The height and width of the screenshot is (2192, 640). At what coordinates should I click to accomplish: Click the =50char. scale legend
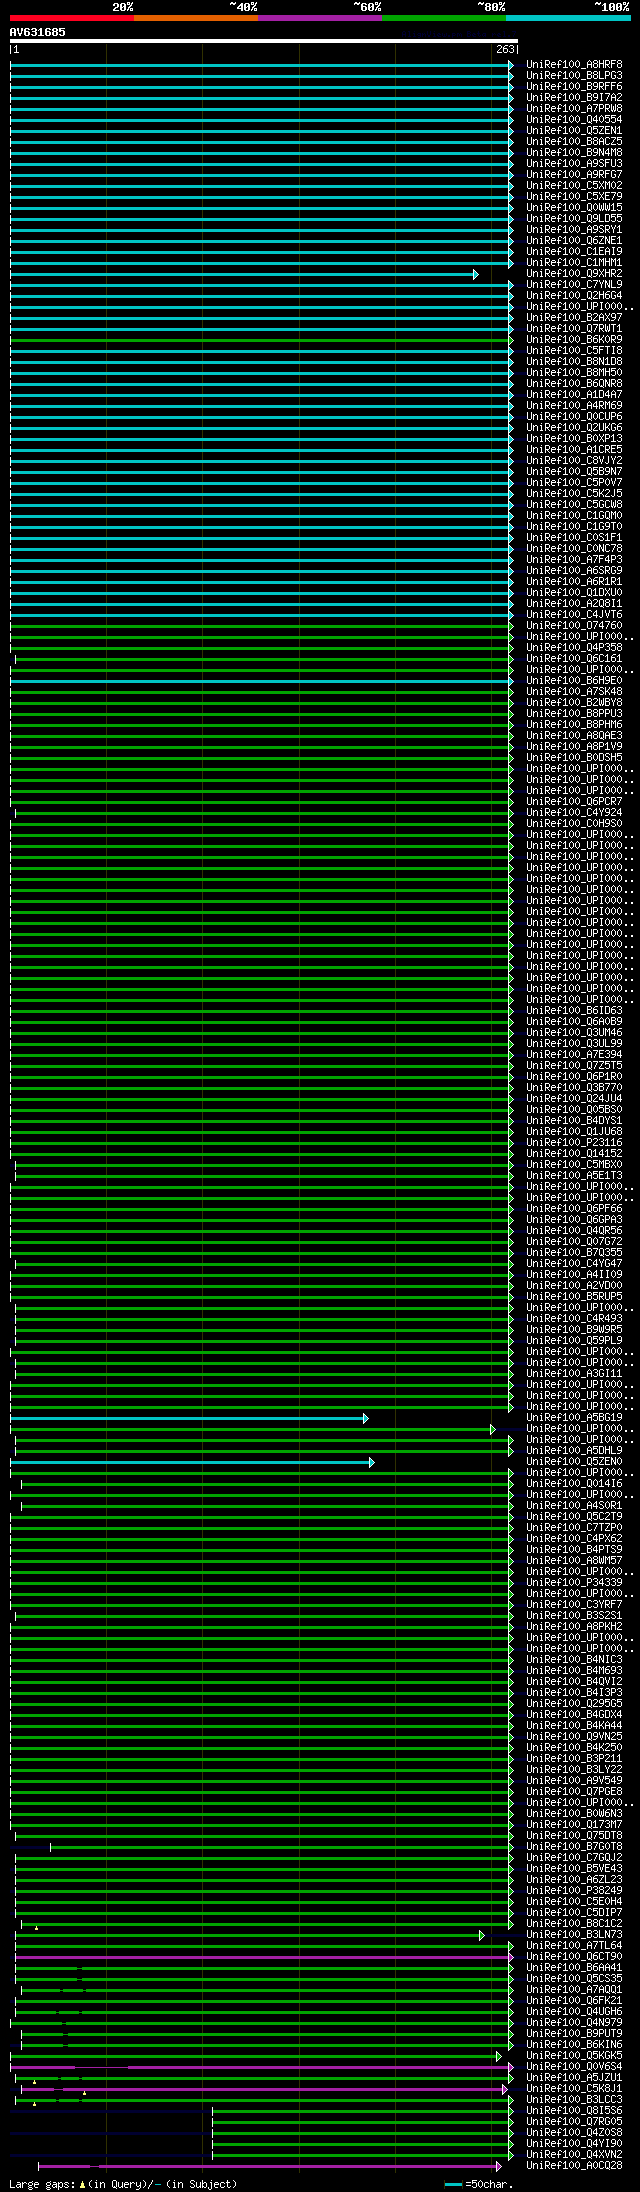pos(479,2184)
